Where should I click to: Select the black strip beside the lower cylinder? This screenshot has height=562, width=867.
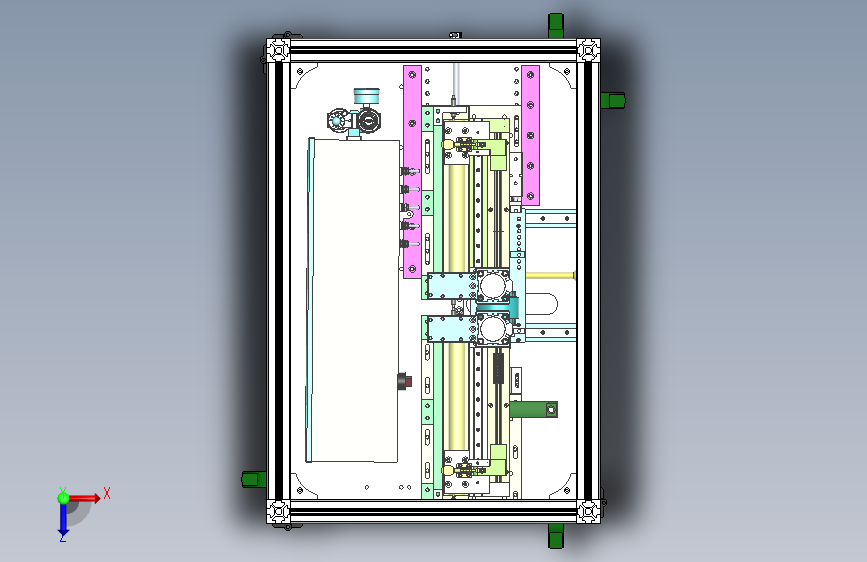point(498,367)
